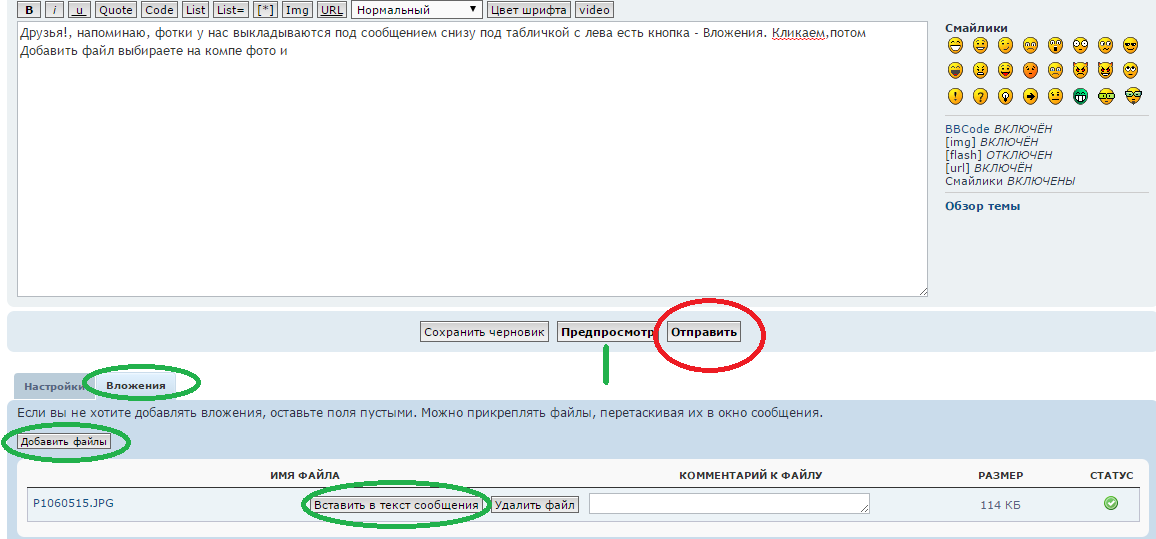Insert the surprised open-mouth smiley

1055,45
